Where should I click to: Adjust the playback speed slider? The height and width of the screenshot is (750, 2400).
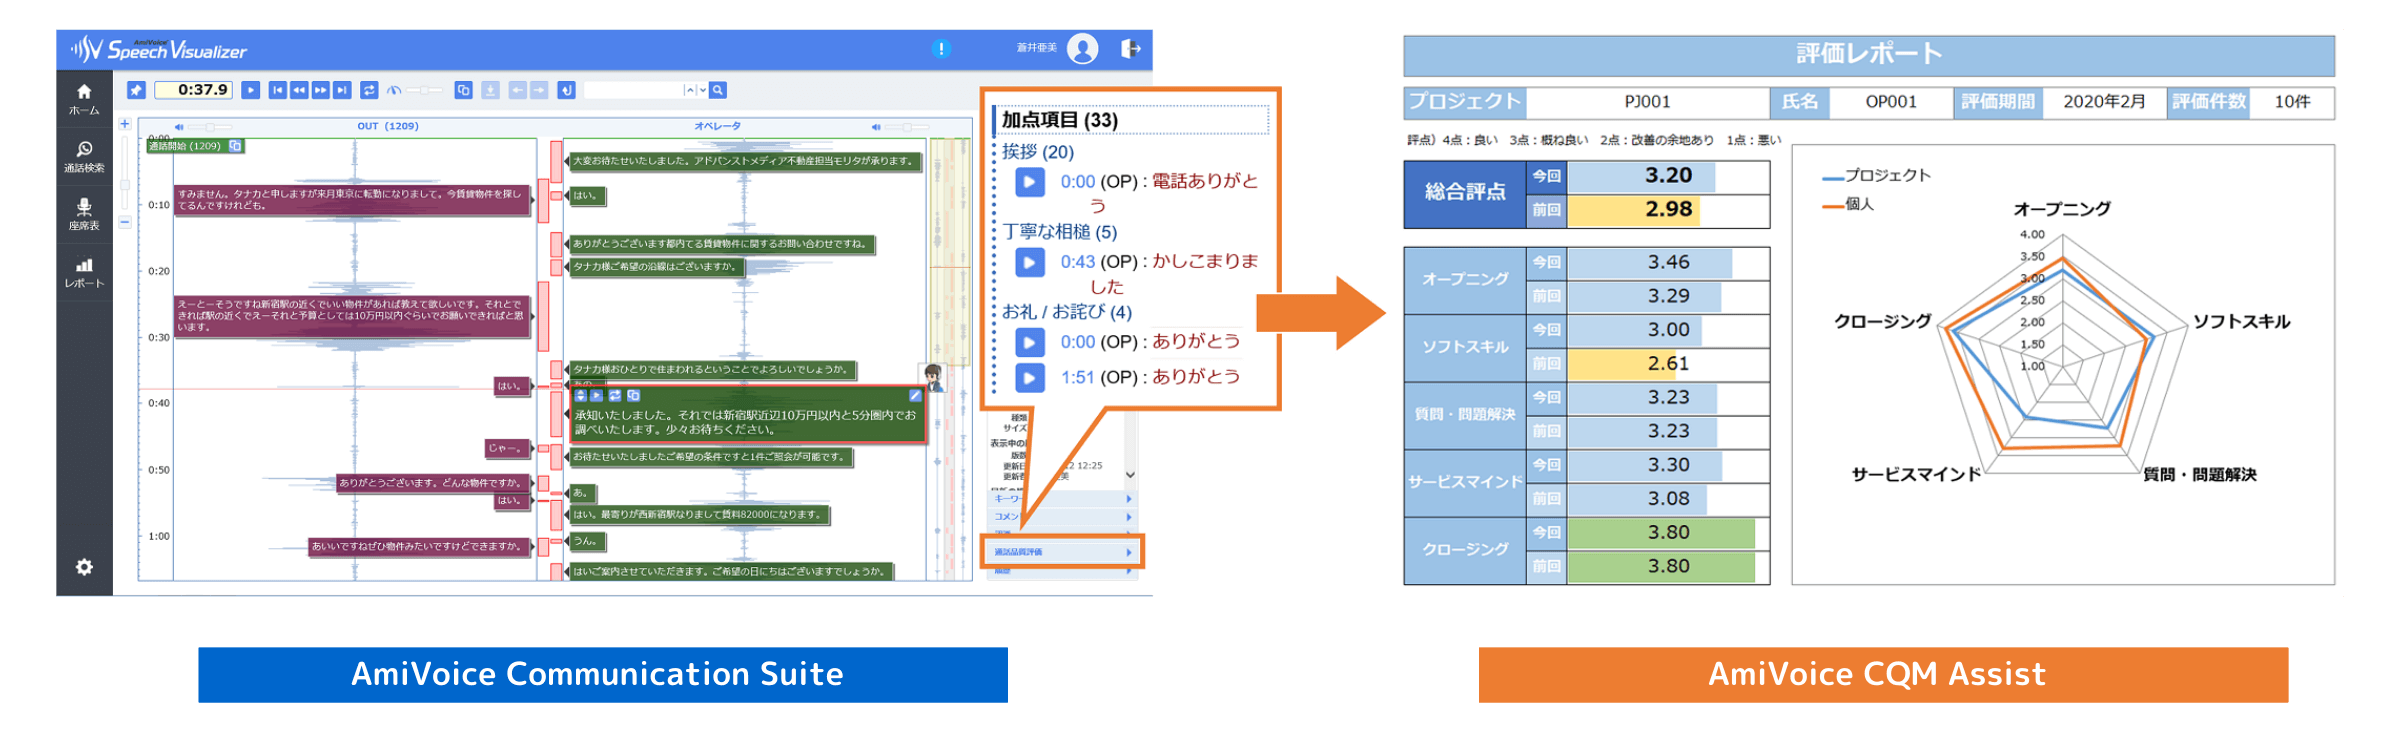pos(425,90)
